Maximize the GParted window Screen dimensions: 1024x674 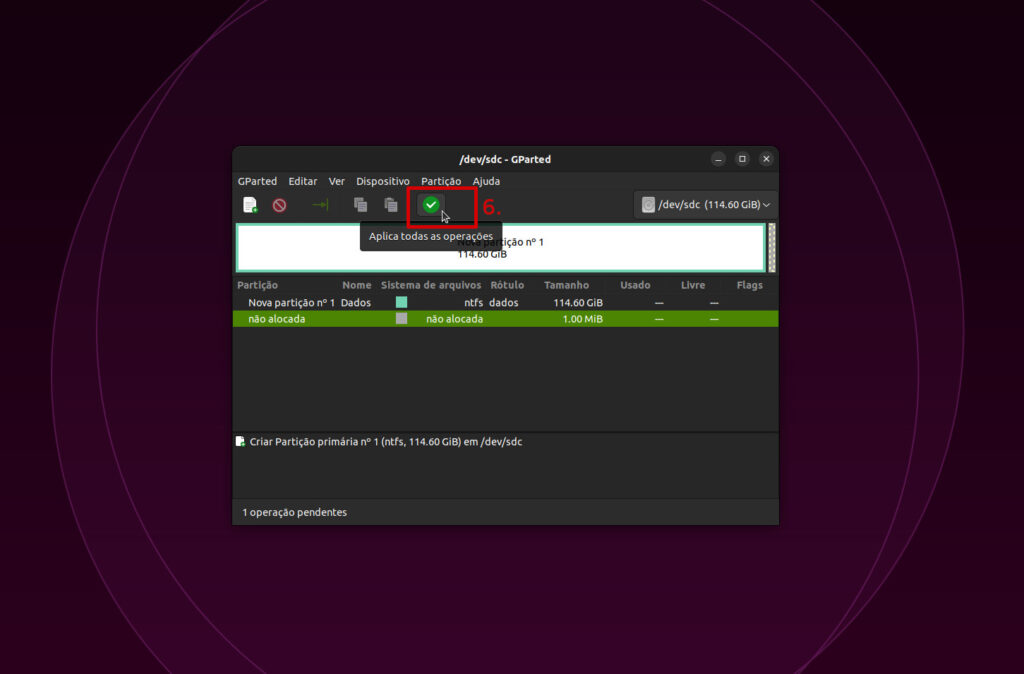[742, 159]
